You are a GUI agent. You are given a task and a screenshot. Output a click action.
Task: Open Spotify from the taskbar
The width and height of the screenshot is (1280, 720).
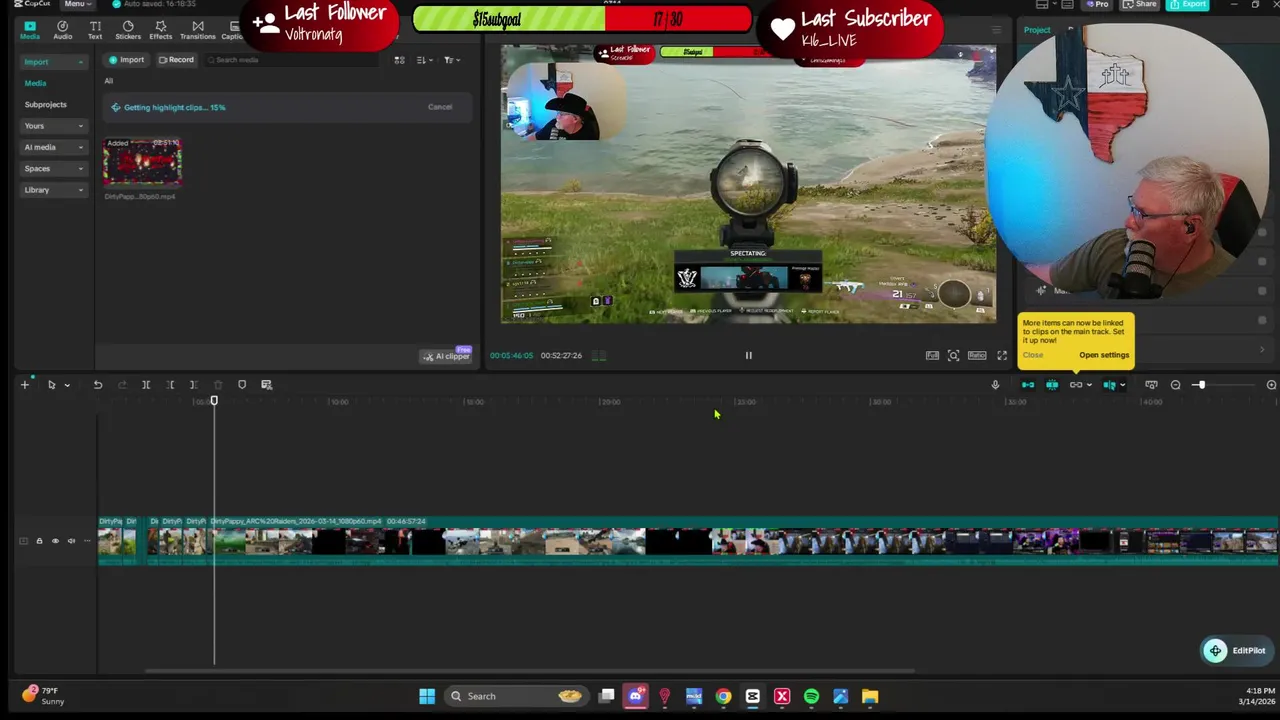(811, 696)
